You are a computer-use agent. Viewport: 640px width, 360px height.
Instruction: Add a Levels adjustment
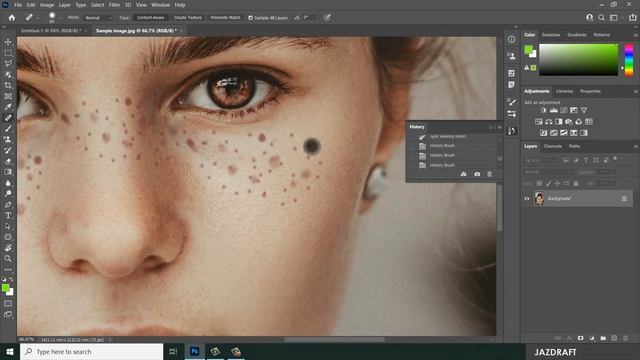(553, 110)
